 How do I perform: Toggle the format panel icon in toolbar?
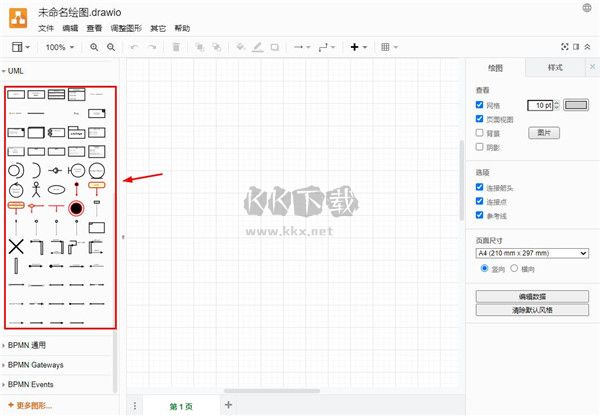(576, 47)
